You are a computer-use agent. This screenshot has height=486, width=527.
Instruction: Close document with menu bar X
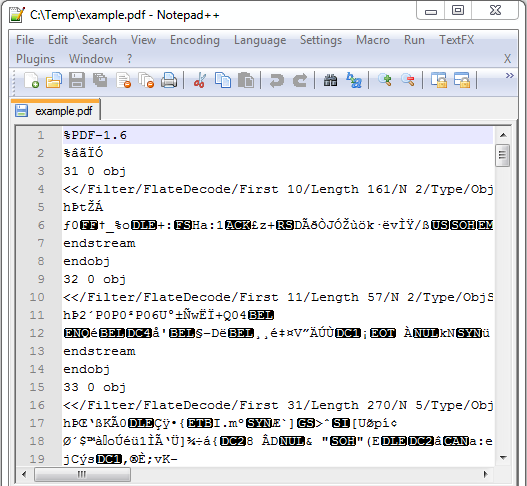507,59
